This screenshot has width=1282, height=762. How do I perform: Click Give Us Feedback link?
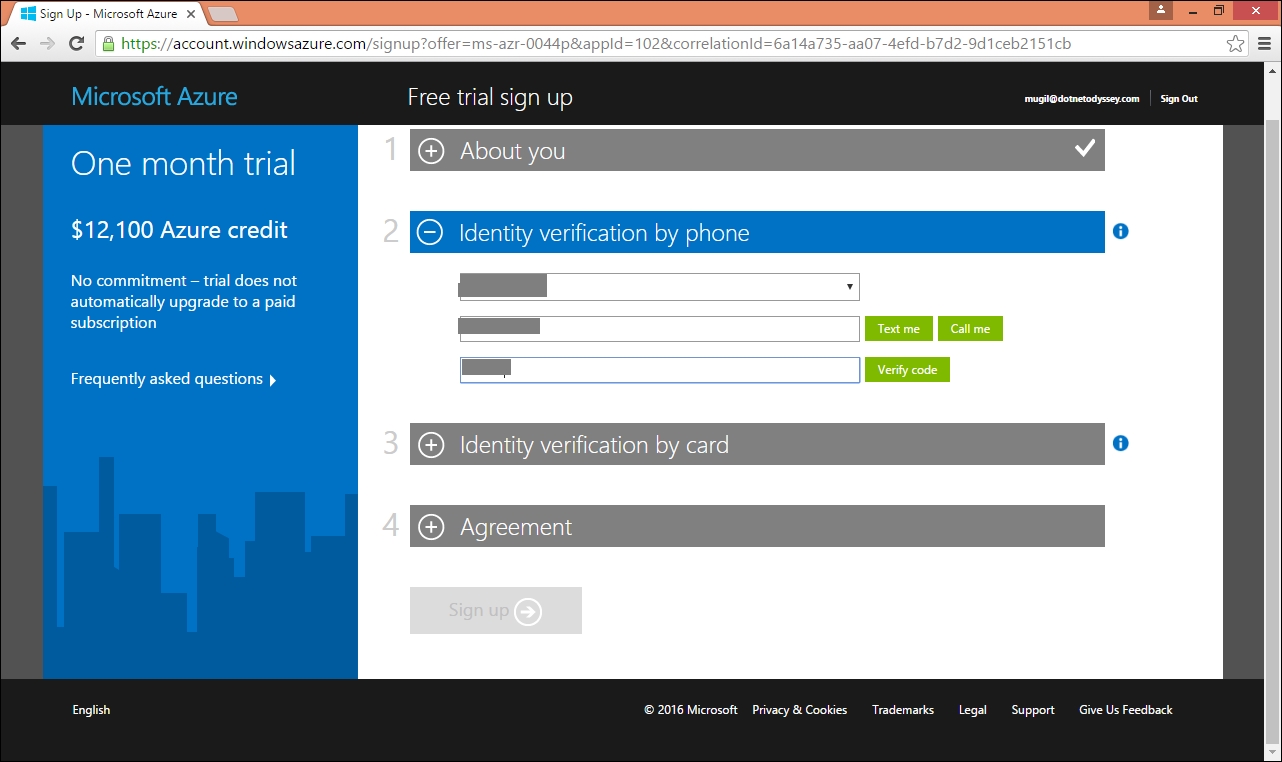tap(1126, 710)
